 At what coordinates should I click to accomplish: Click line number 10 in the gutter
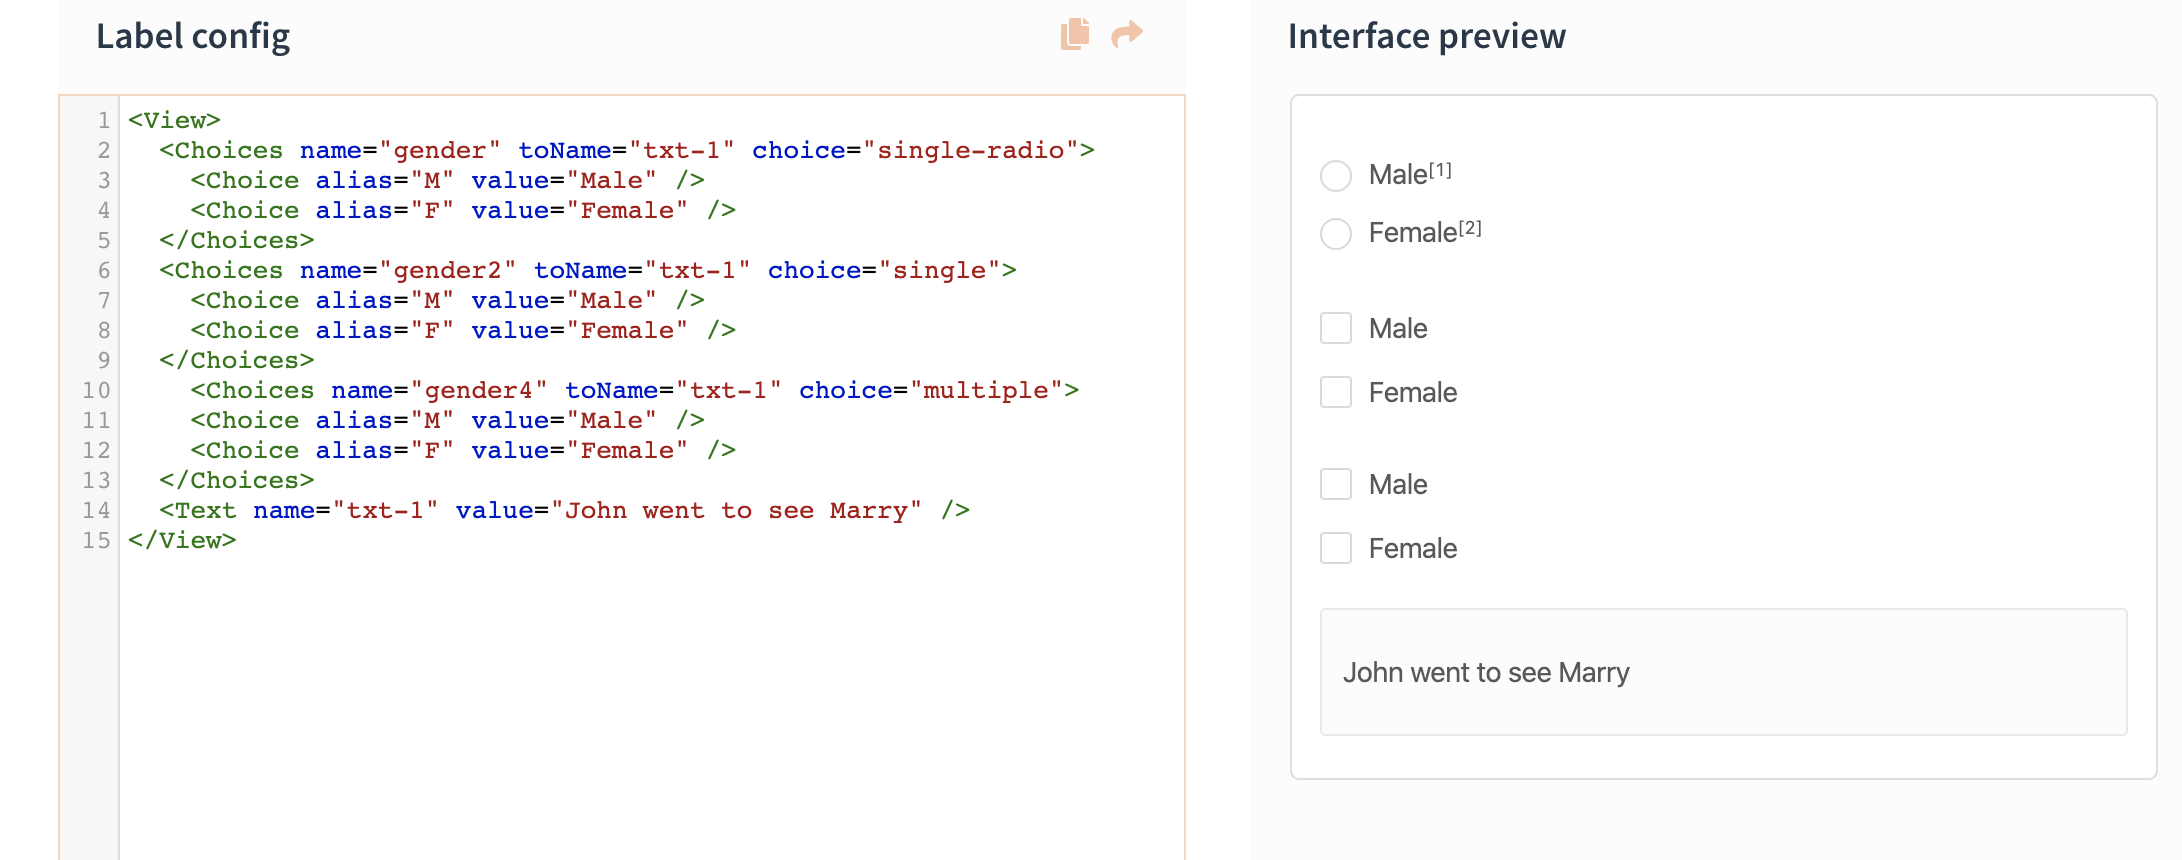pos(96,390)
